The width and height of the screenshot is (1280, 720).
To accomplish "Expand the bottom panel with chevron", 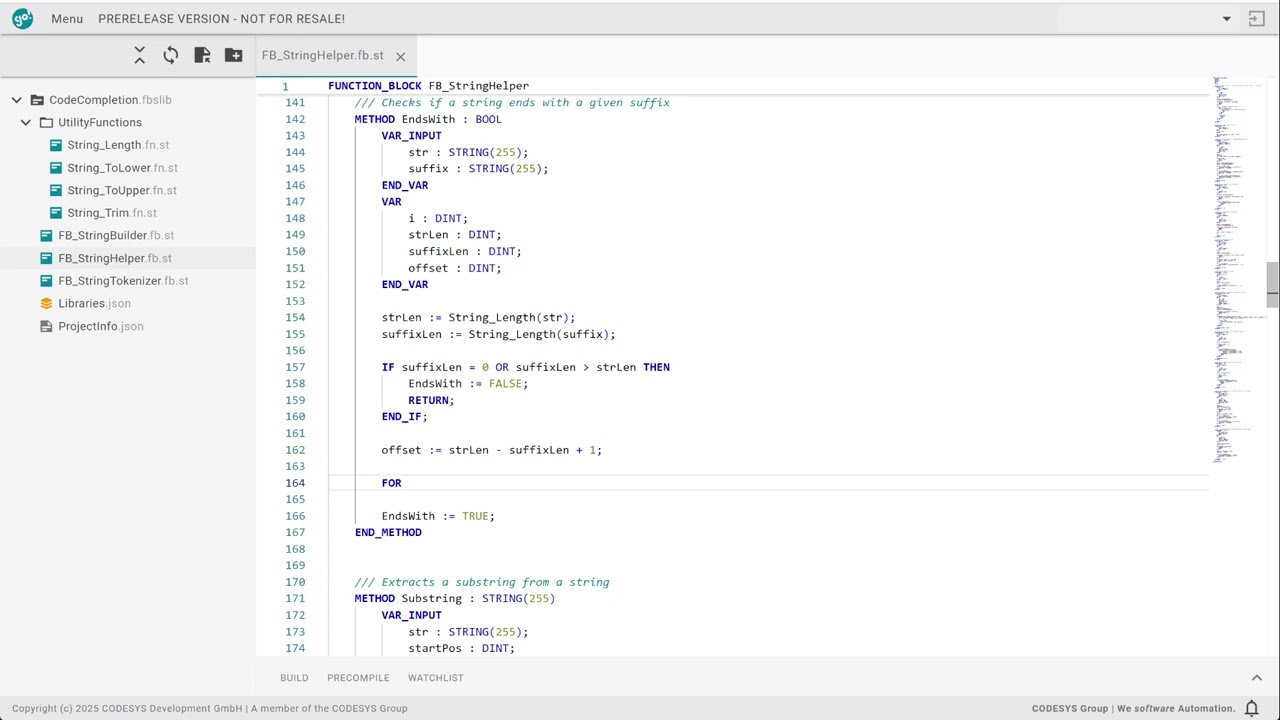I will click(x=1257, y=678).
